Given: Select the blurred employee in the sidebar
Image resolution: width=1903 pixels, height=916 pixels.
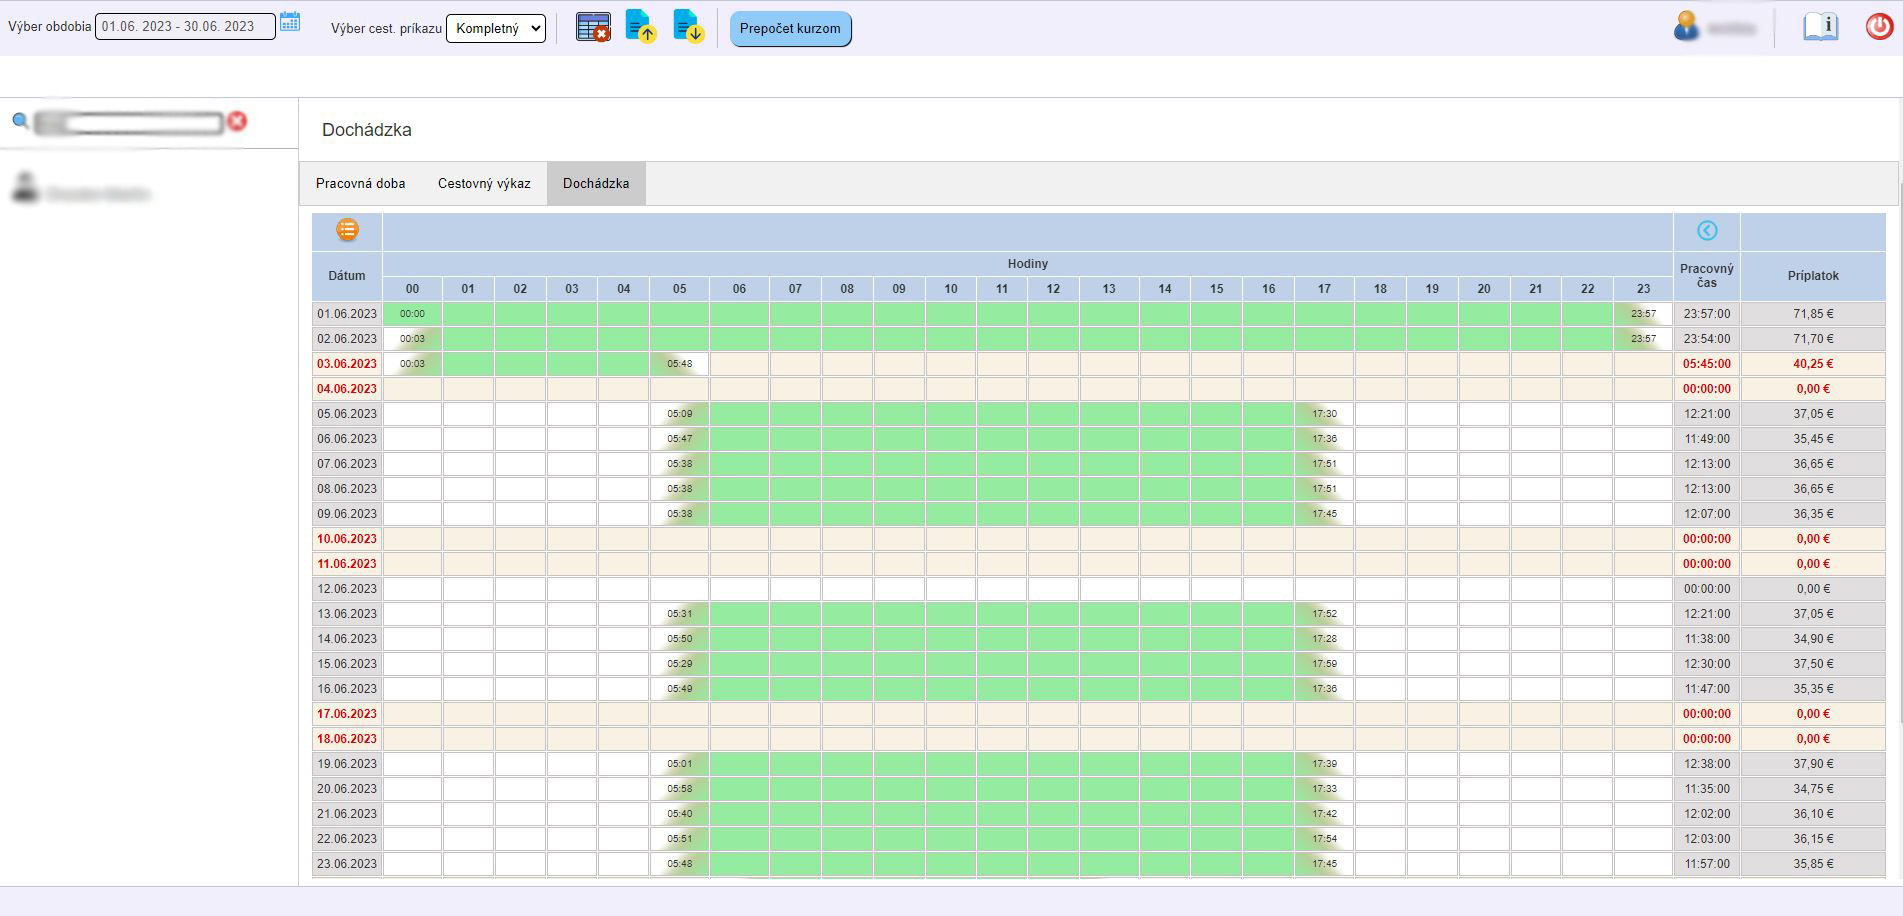Looking at the screenshot, I should (82, 190).
